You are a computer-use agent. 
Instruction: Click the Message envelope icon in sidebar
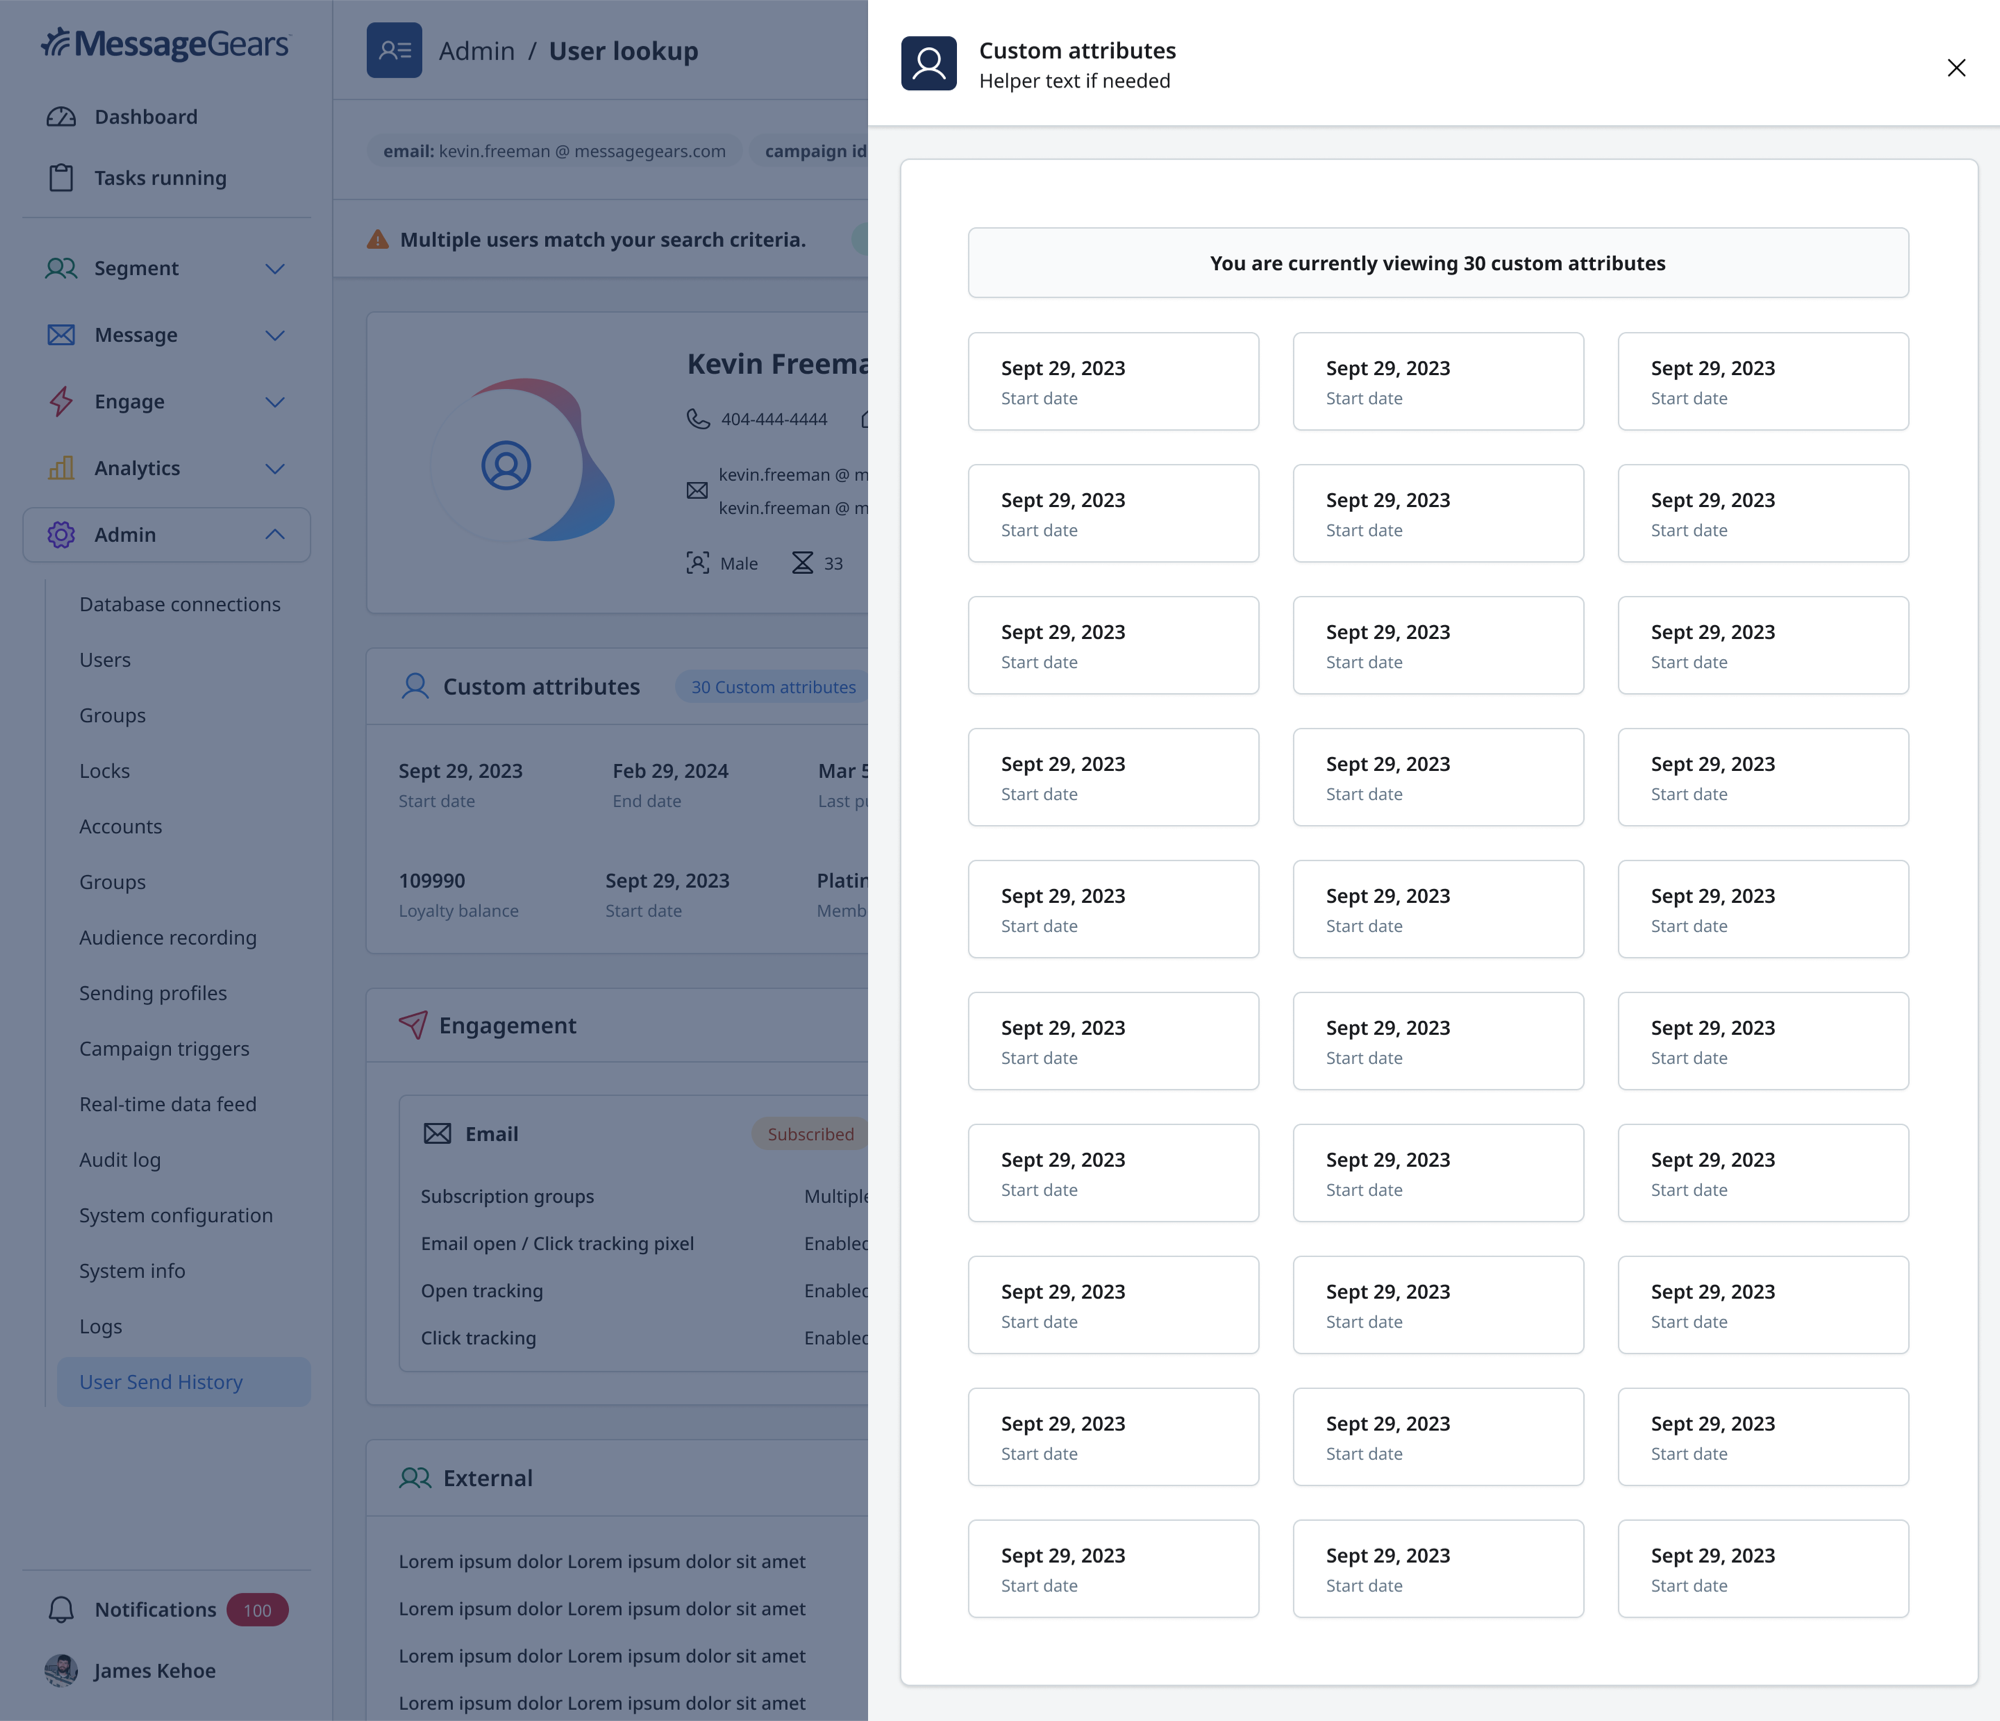[61, 335]
